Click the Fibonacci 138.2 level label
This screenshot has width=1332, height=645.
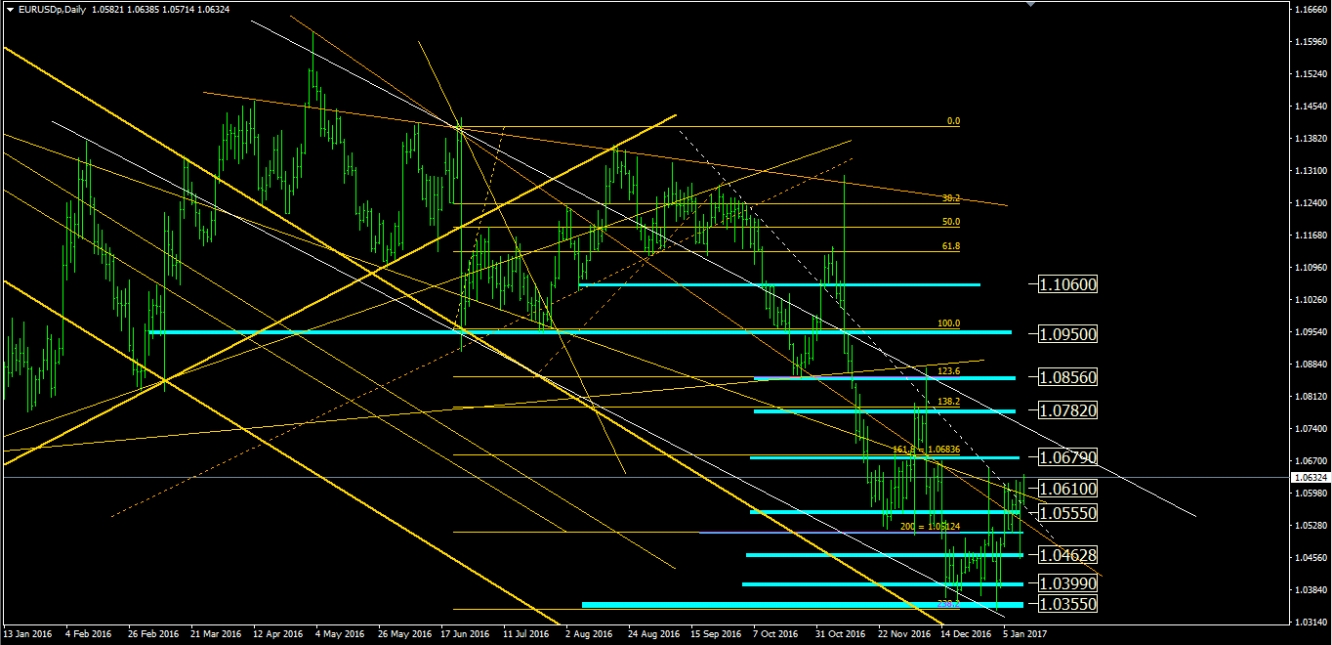coord(949,401)
